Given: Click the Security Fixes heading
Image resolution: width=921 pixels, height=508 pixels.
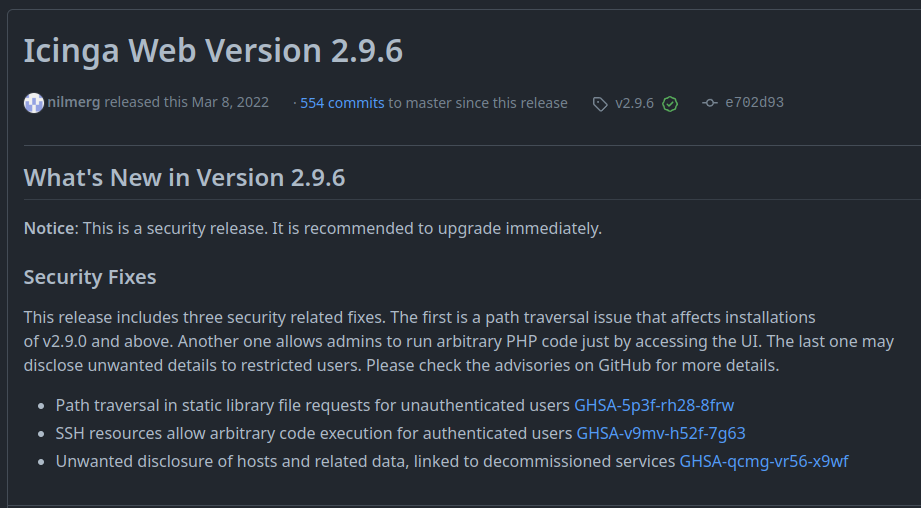Looking at the screenshot, I should click(x=90, y=277).
